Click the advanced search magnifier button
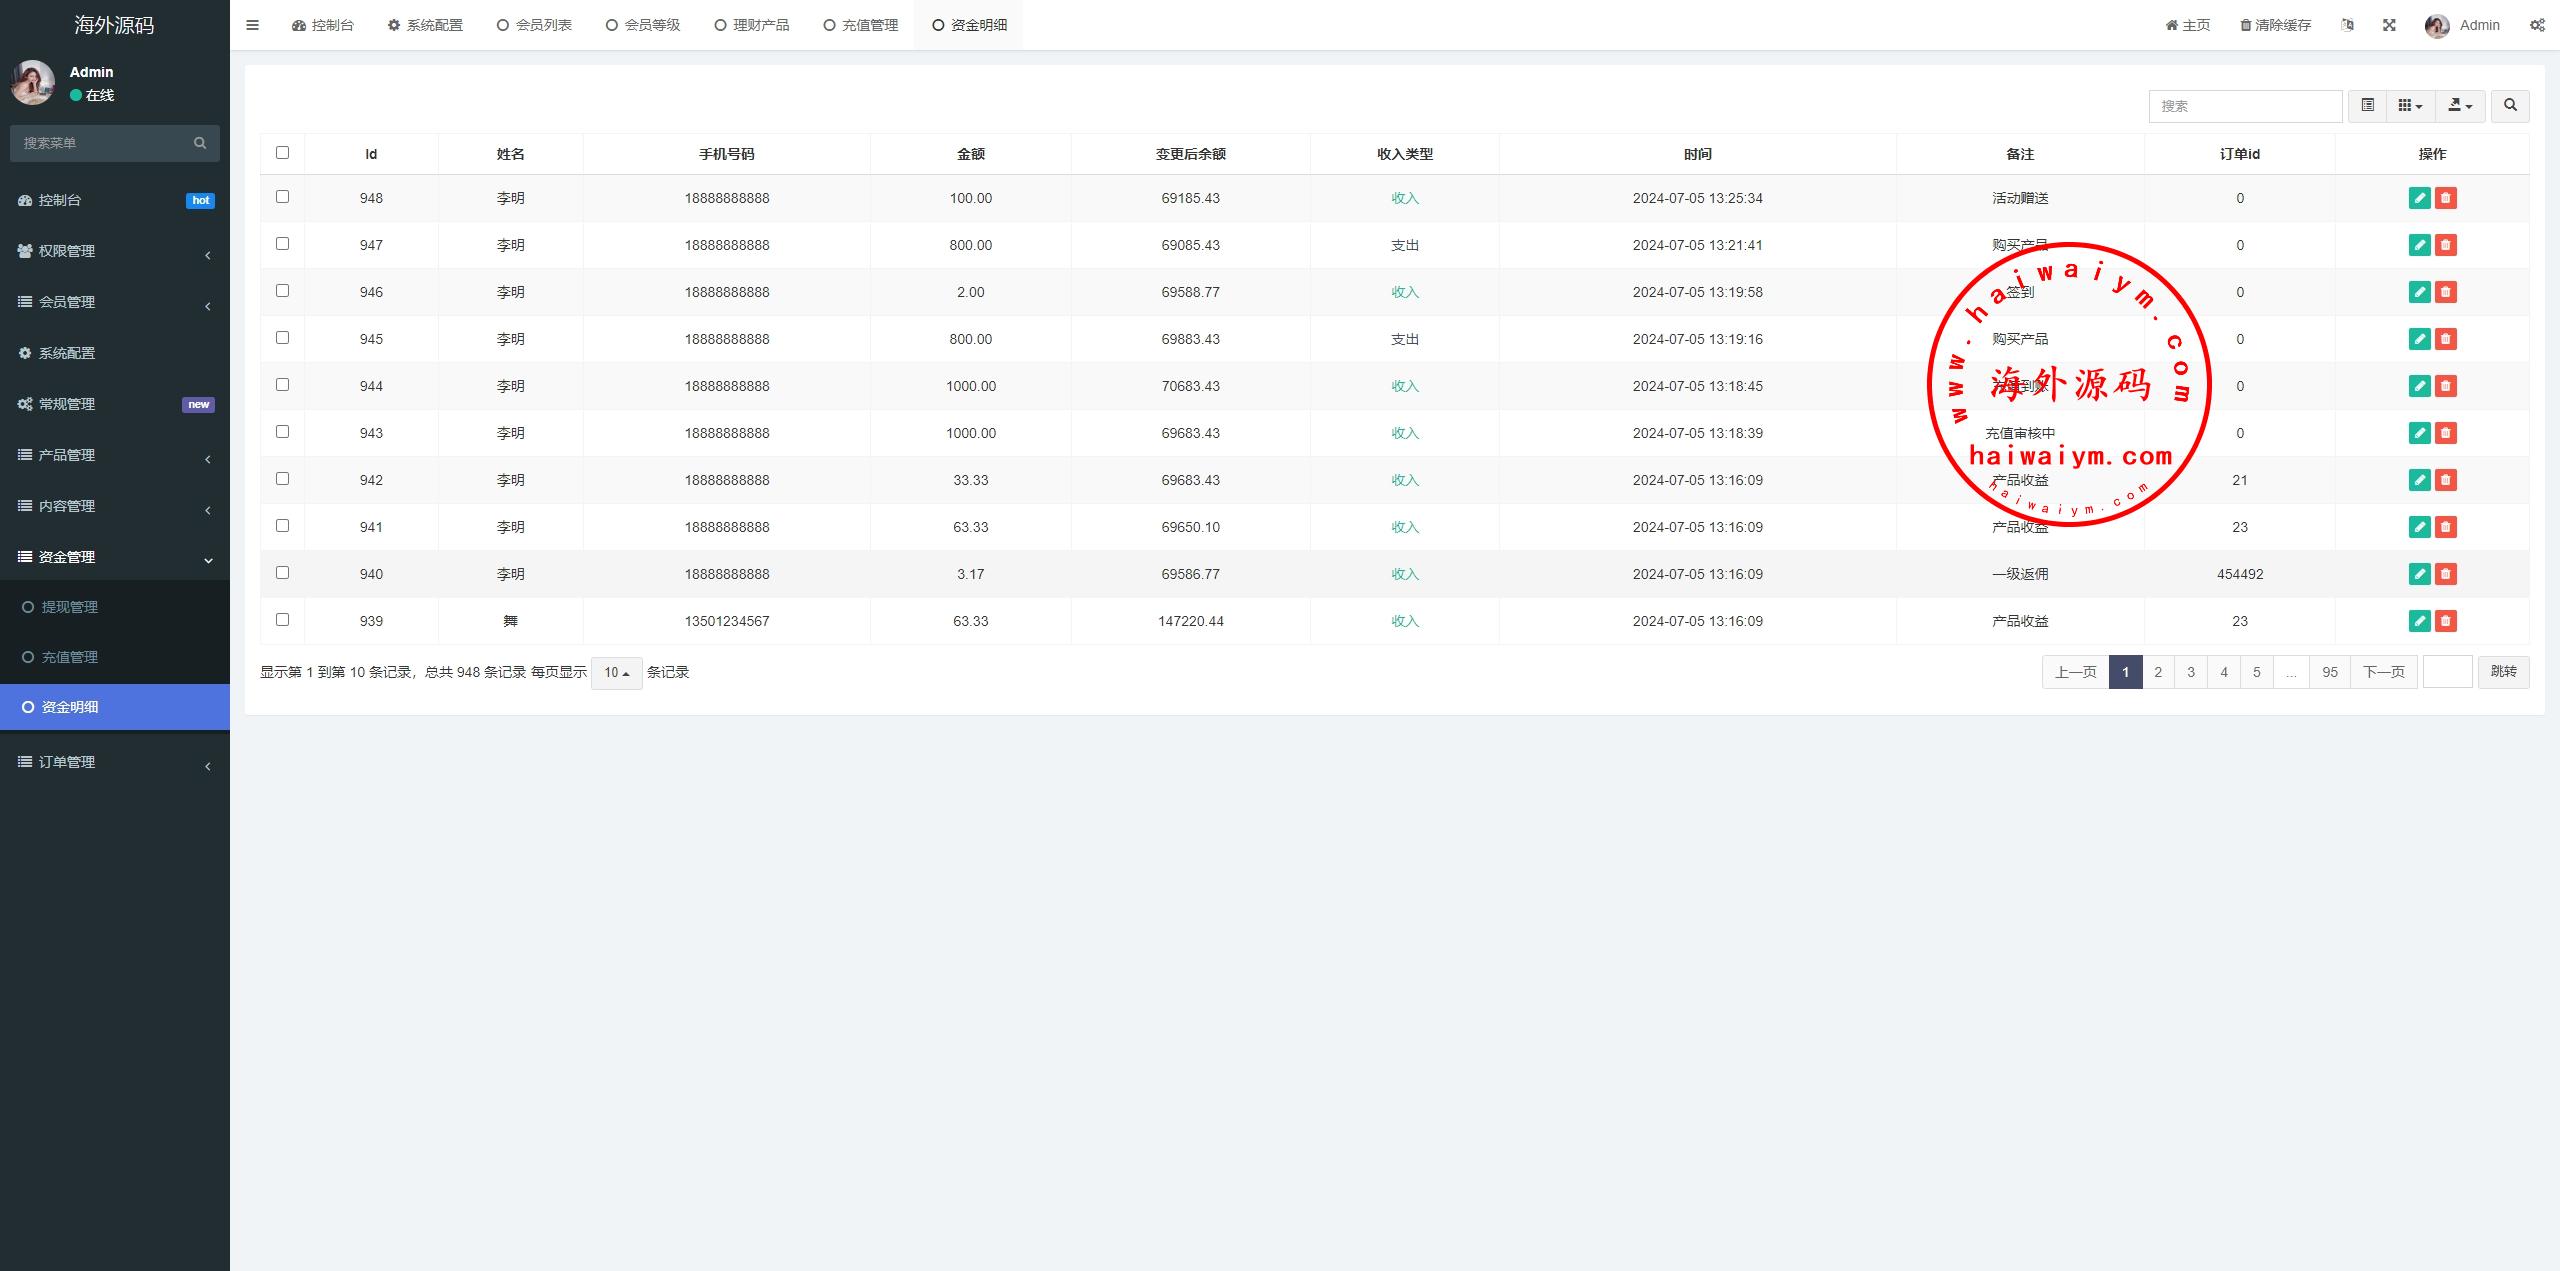Screen dimensions: 2560x1271 [2510, 105]
